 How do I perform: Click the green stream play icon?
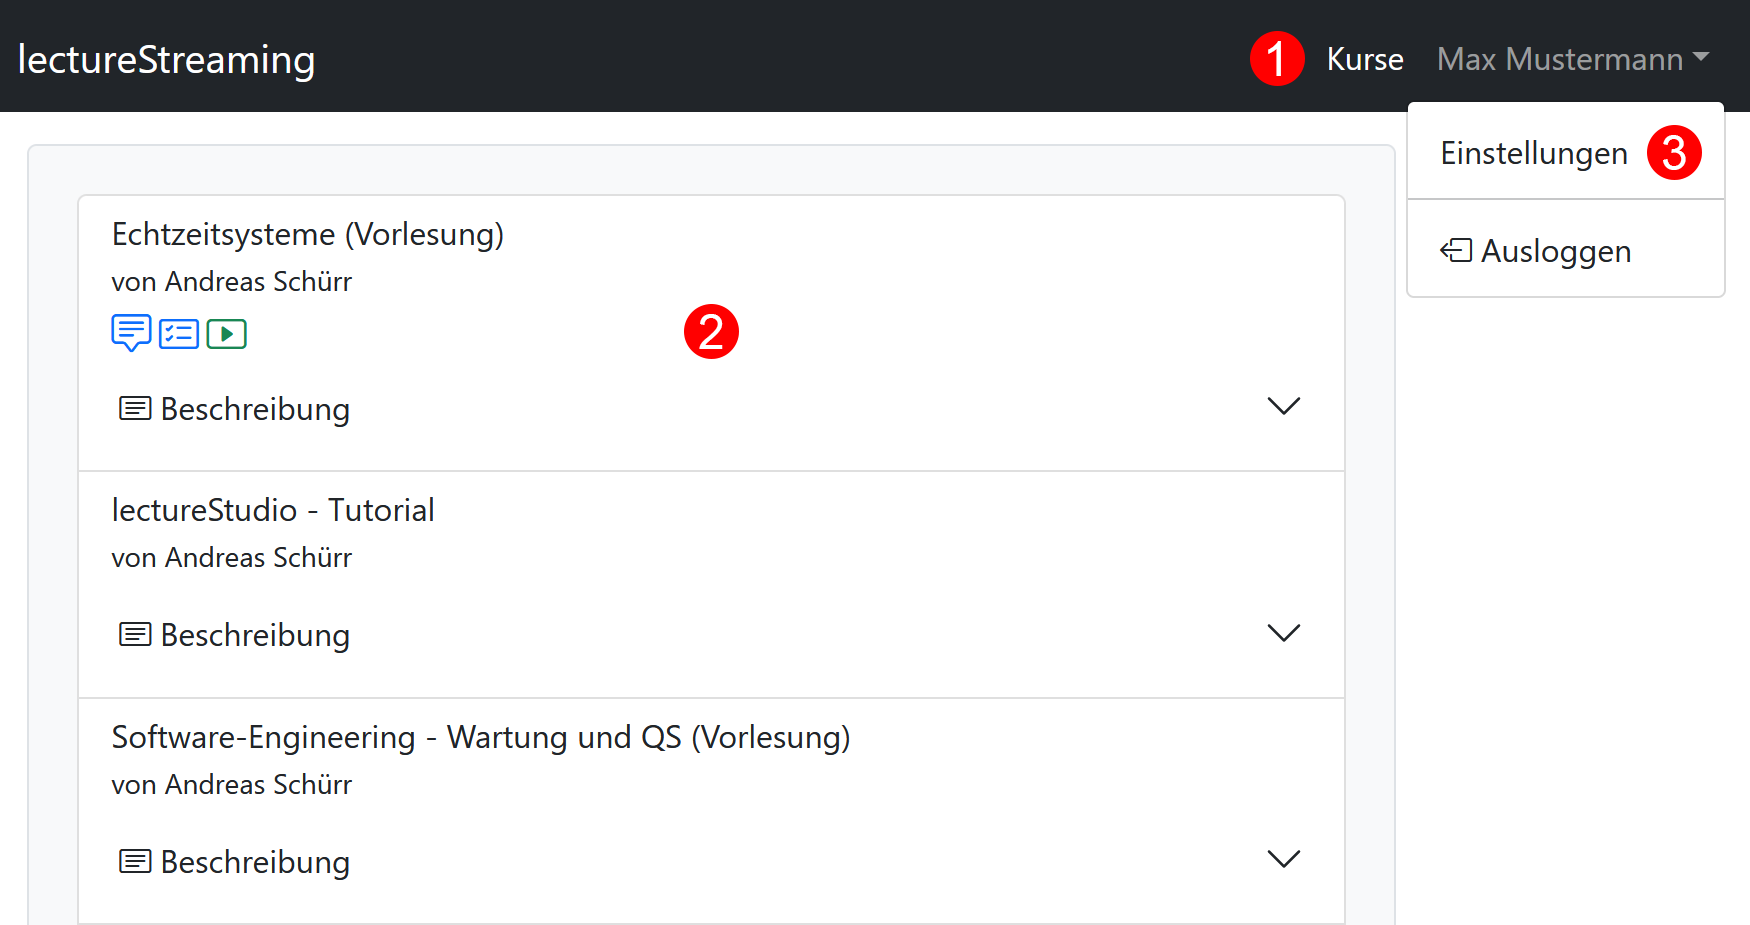click(227, 333)
